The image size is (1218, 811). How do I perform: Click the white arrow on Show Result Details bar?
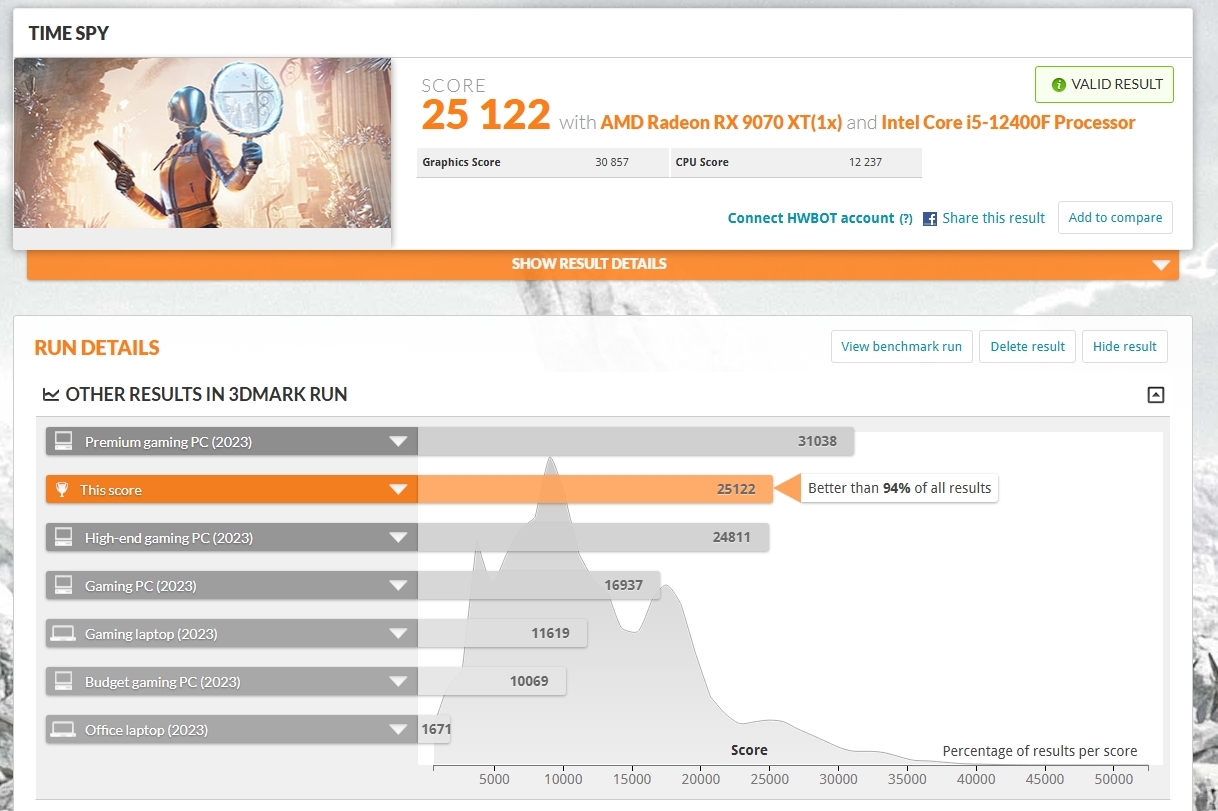tap(1161, 265)
